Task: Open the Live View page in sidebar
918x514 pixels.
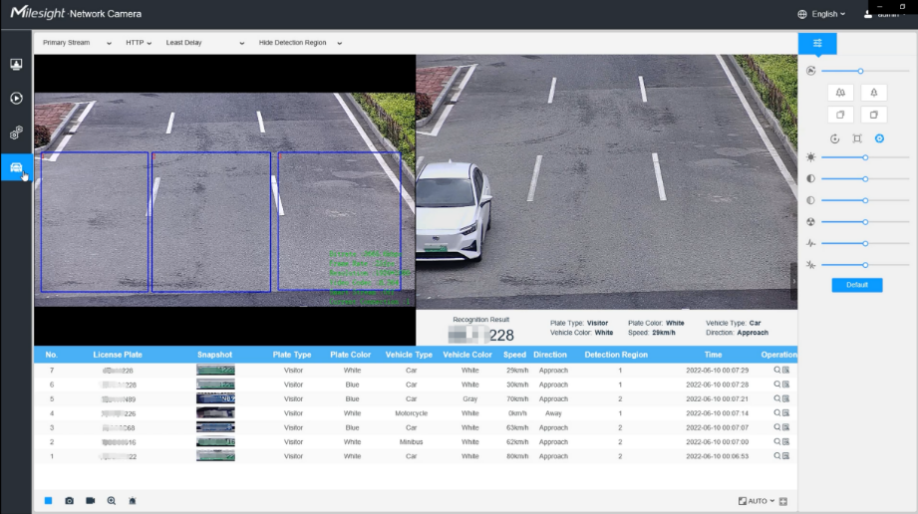Action: 16,64
